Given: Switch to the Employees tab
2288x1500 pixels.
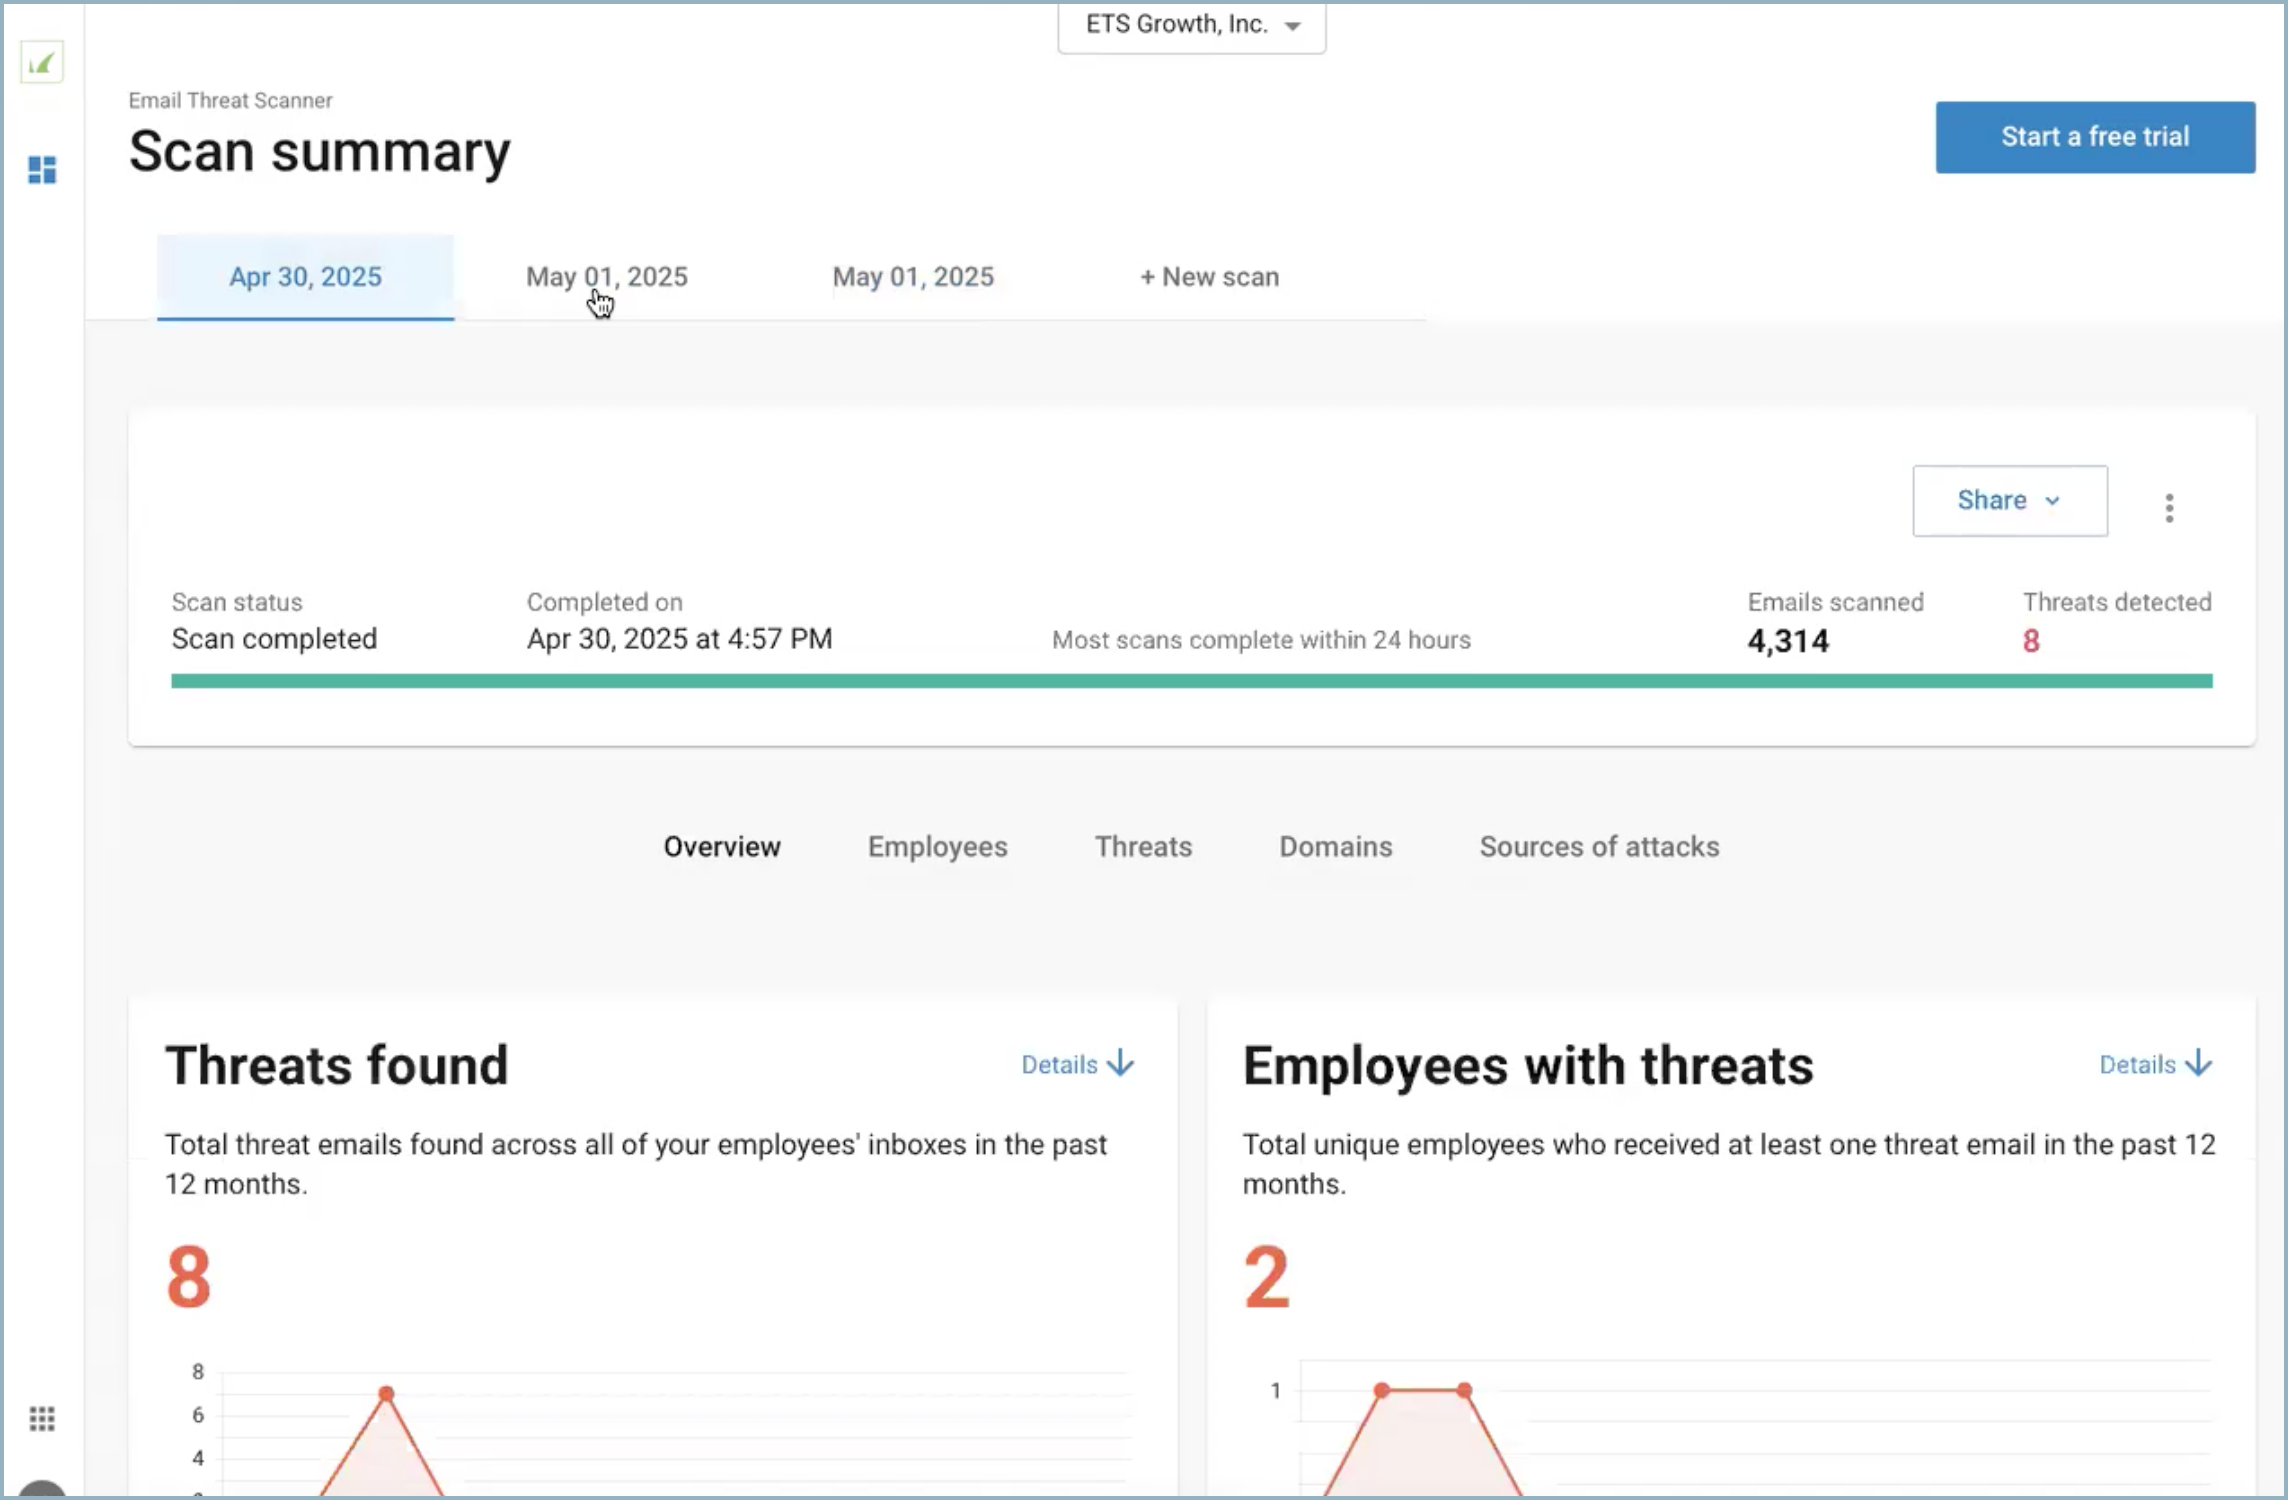Looking at the screenshot, I should pyautogui.click(x=937, y=847).
